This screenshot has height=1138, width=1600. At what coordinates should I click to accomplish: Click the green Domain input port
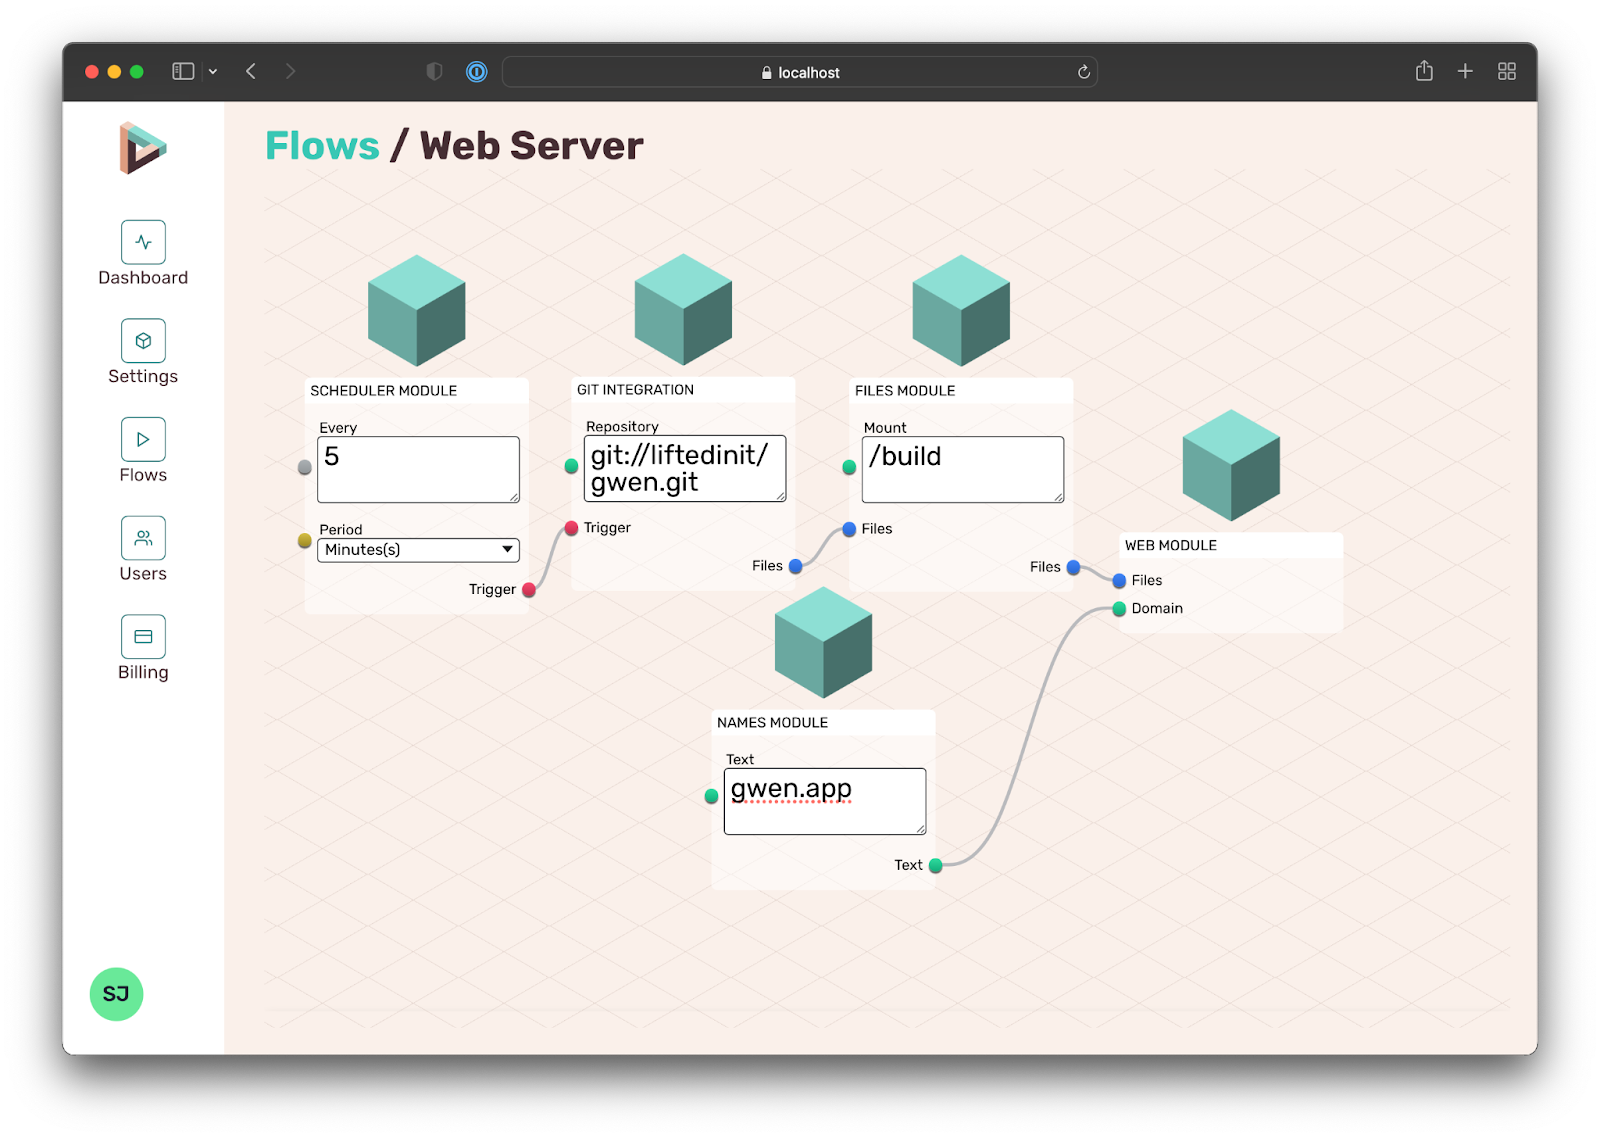pyautogui.click(x=1119, y=609)
